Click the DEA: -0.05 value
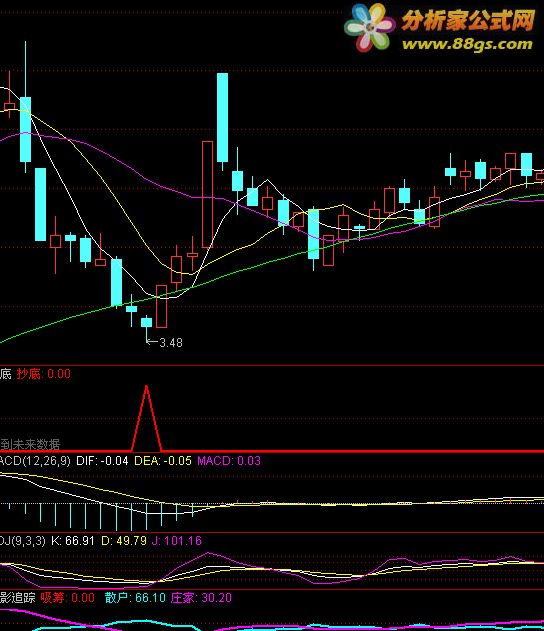544x631 pixels. [x=163, y=460]
